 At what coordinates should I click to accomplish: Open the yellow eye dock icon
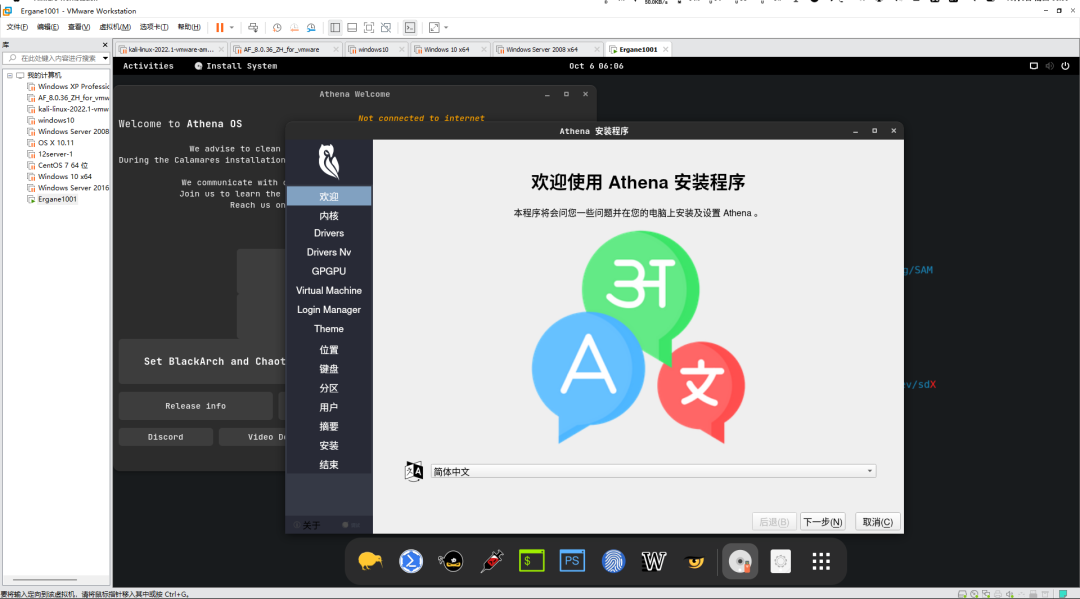pyautogui.click(x=694, y=562)
